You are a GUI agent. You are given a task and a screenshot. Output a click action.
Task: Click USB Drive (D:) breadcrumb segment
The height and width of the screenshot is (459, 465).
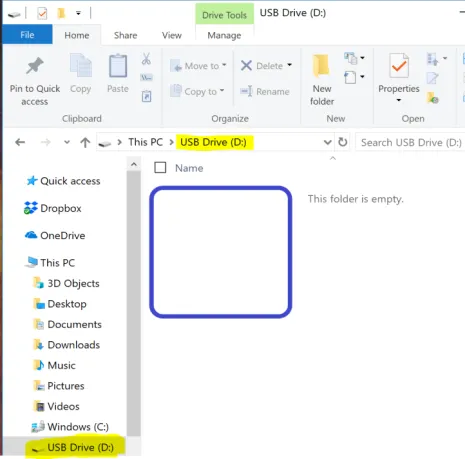[213, 142]
